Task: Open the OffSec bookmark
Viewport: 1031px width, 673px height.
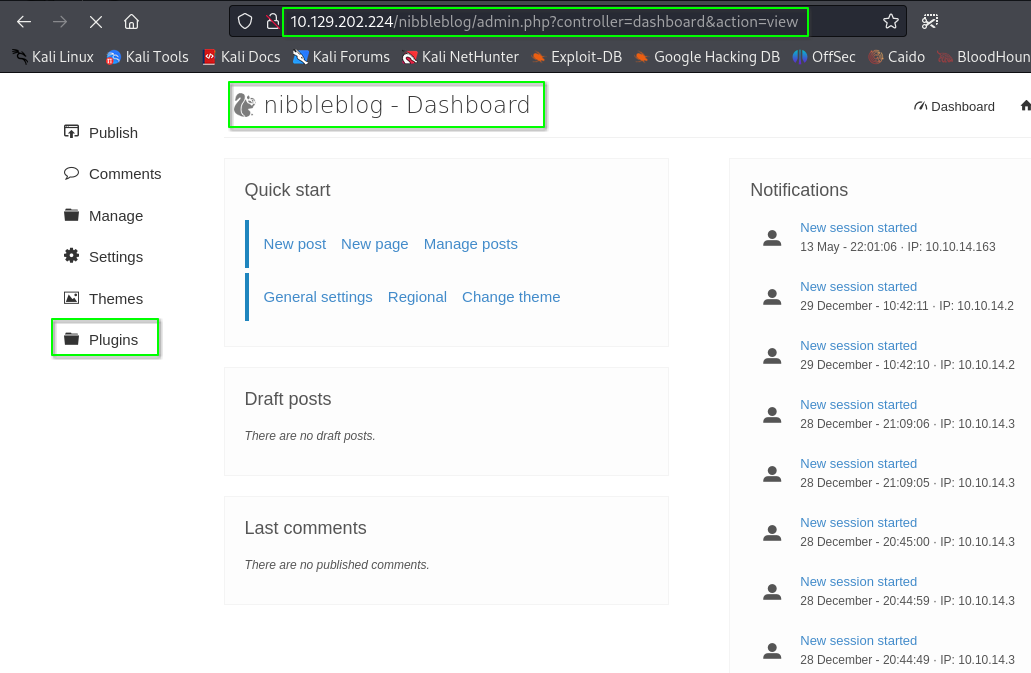Action: (824, 57)
